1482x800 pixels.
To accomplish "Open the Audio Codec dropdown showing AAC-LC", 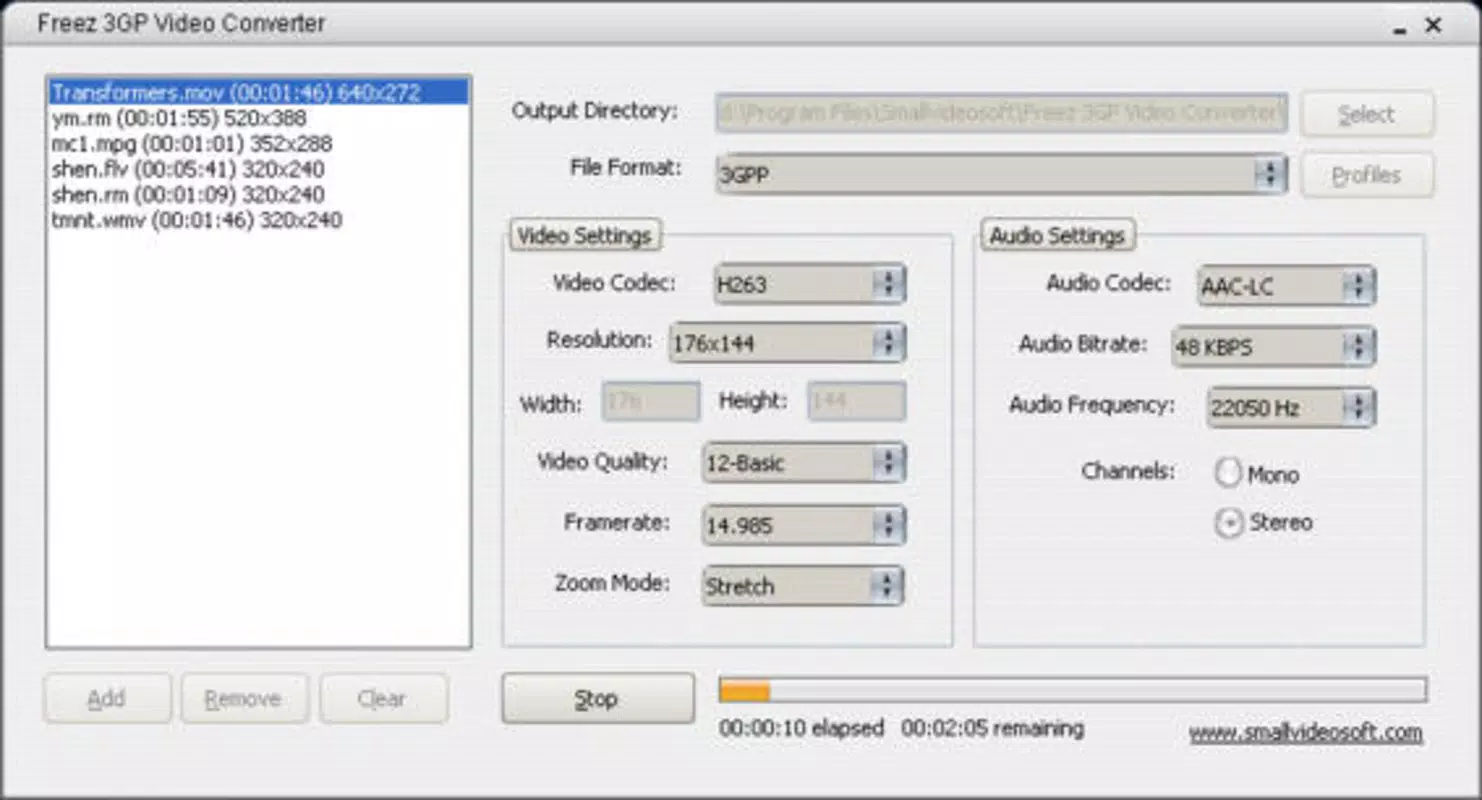I will (1286, 286).
